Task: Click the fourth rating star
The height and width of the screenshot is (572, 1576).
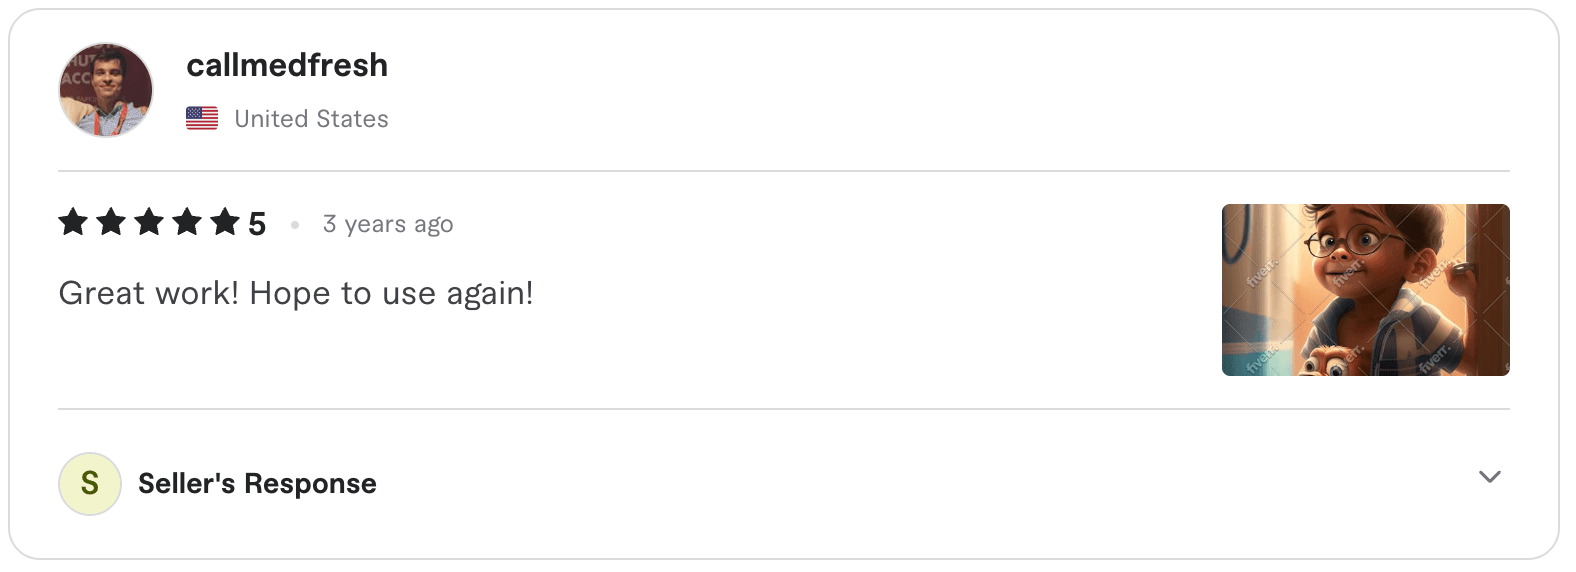Action: click(x=187, y=221)
